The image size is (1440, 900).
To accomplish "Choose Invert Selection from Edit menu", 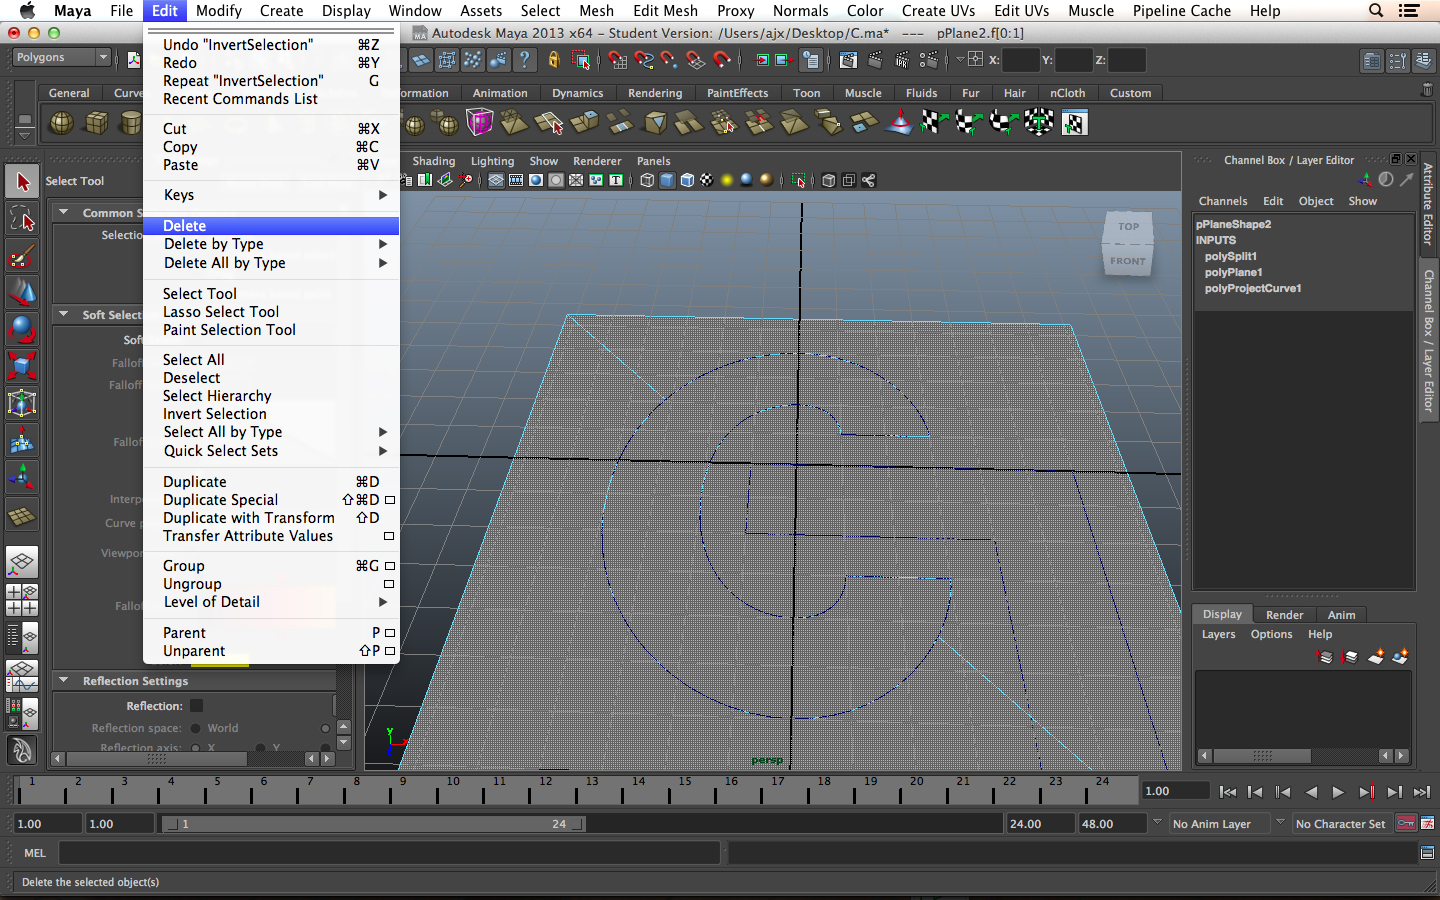I will (215, 414).
